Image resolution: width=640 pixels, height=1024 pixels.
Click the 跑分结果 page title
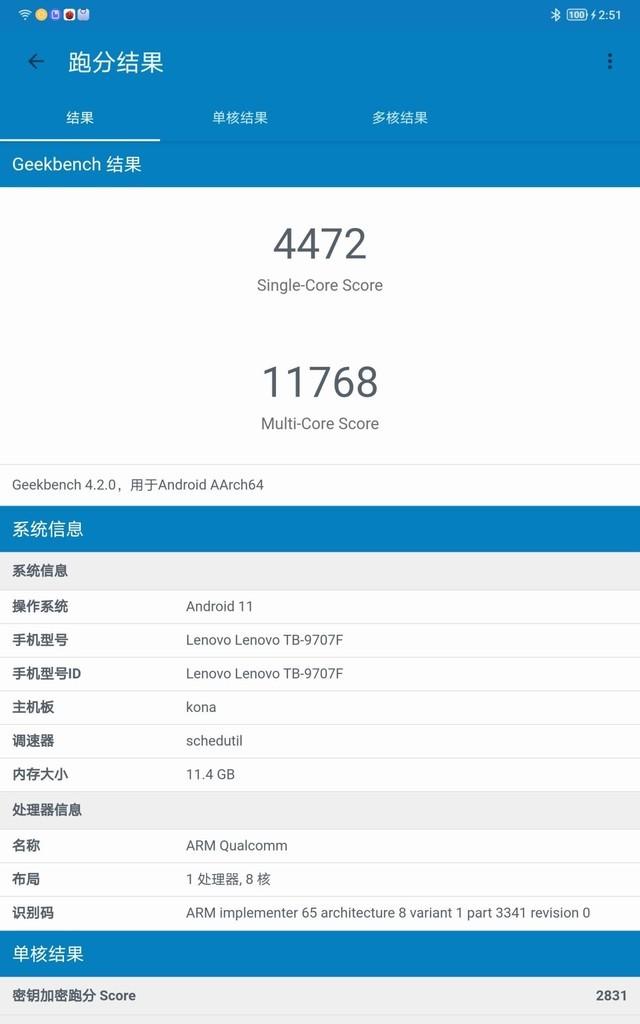(116, 62)
